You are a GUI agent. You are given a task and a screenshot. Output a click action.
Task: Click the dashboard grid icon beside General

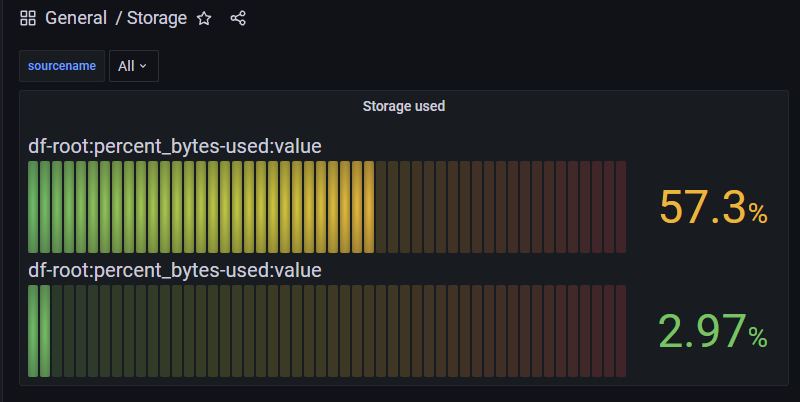28,18
